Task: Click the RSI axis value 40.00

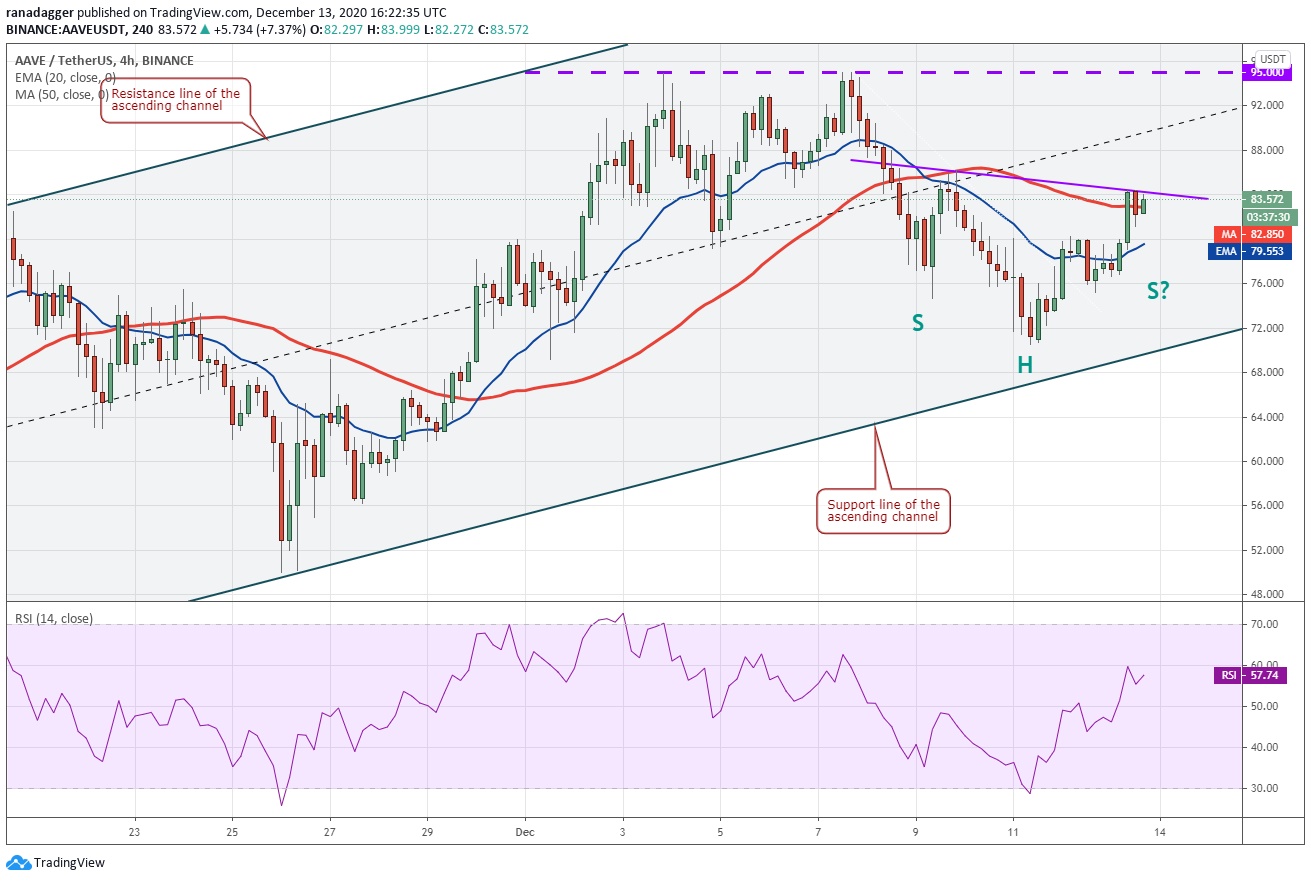Action: [x=1265, y=747]
